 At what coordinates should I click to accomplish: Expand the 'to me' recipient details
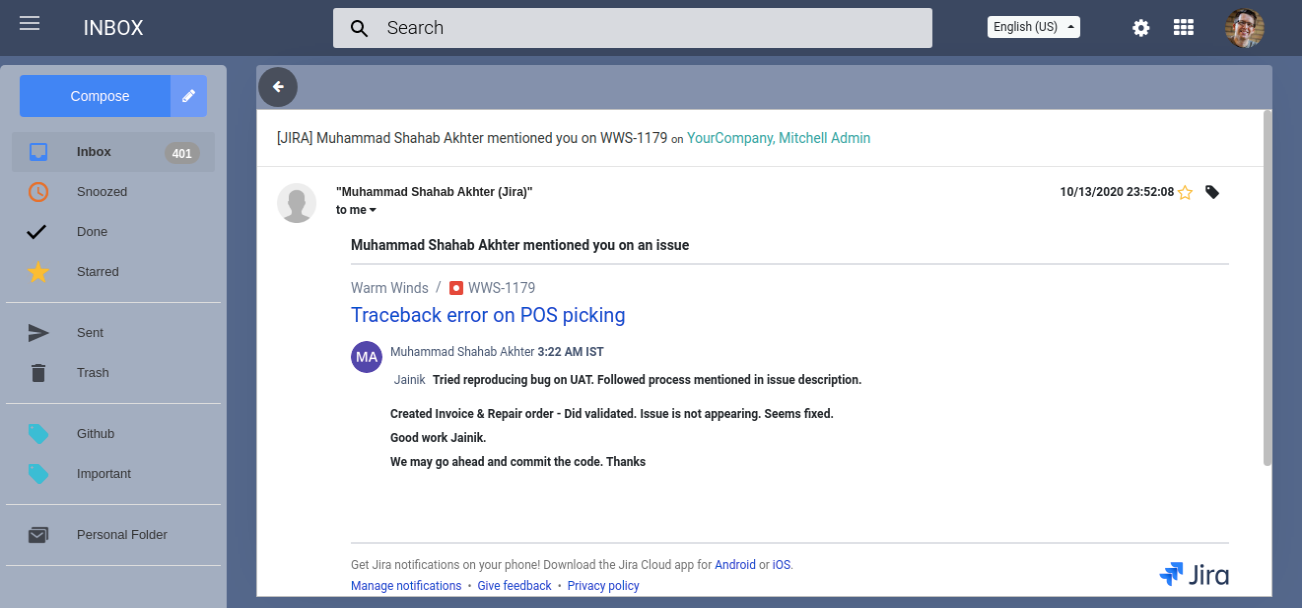[x=357, y=210]
